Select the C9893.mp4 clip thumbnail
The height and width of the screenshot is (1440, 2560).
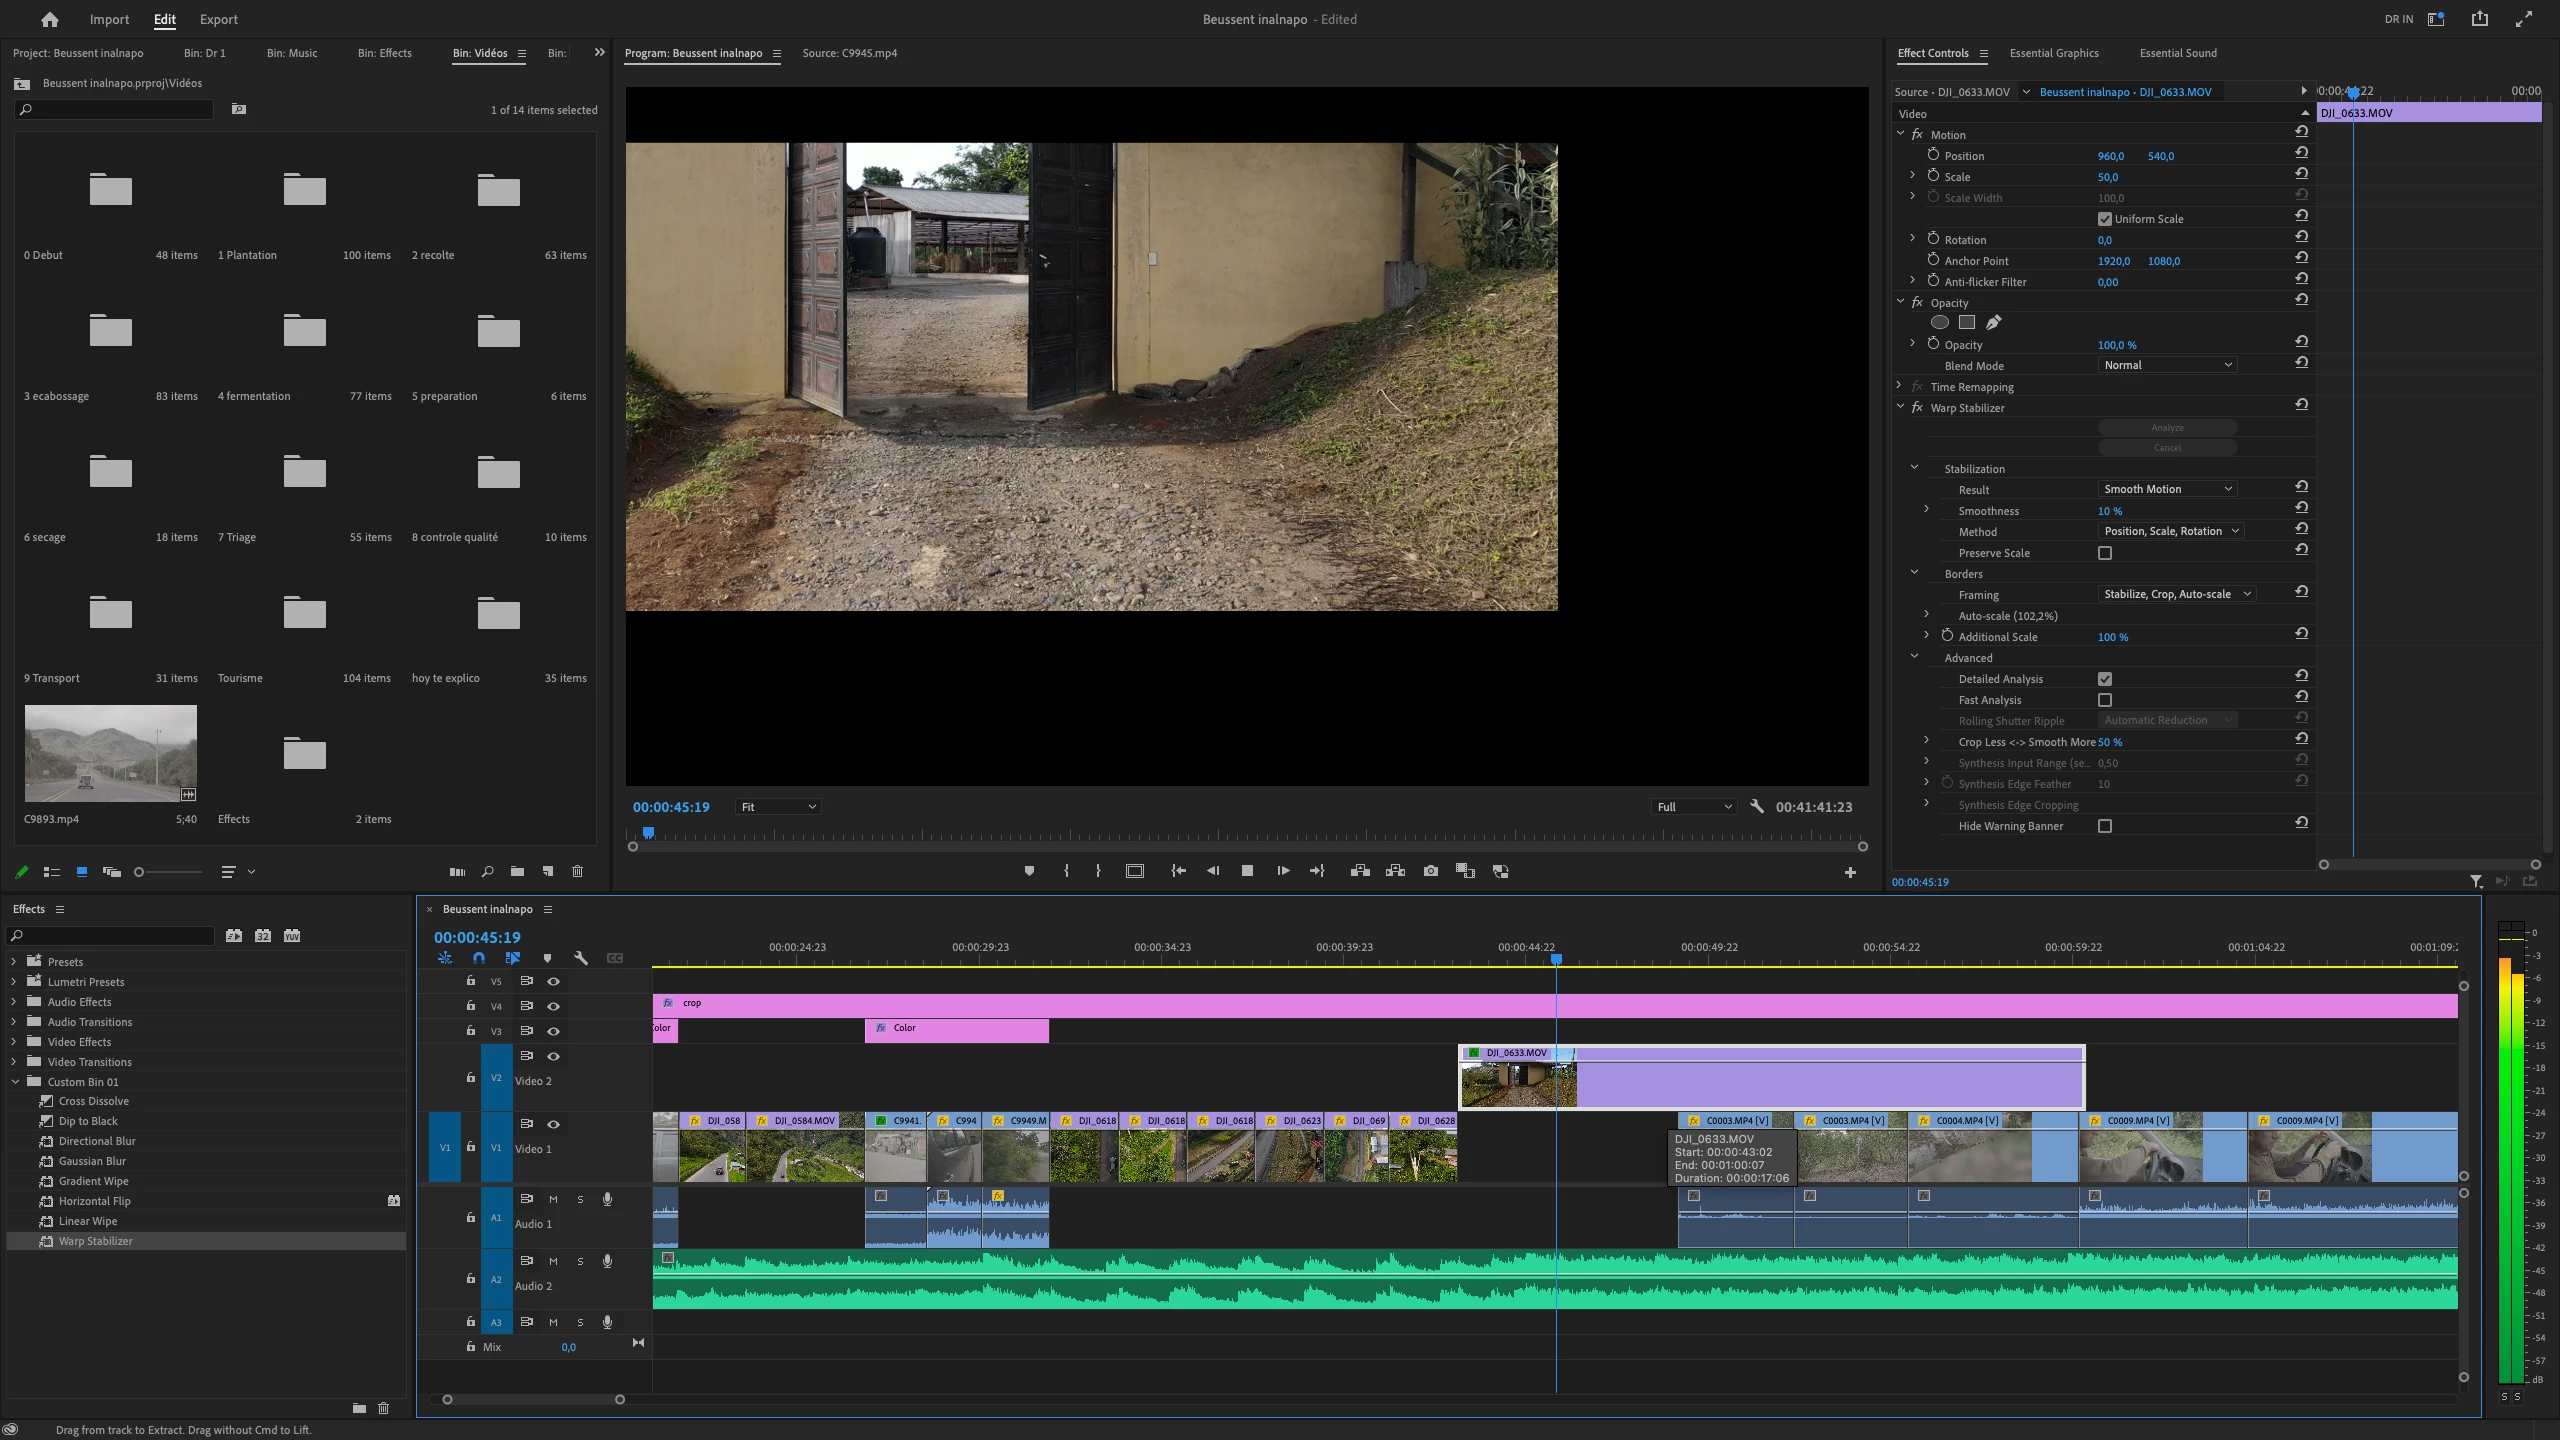pos(110,753)
